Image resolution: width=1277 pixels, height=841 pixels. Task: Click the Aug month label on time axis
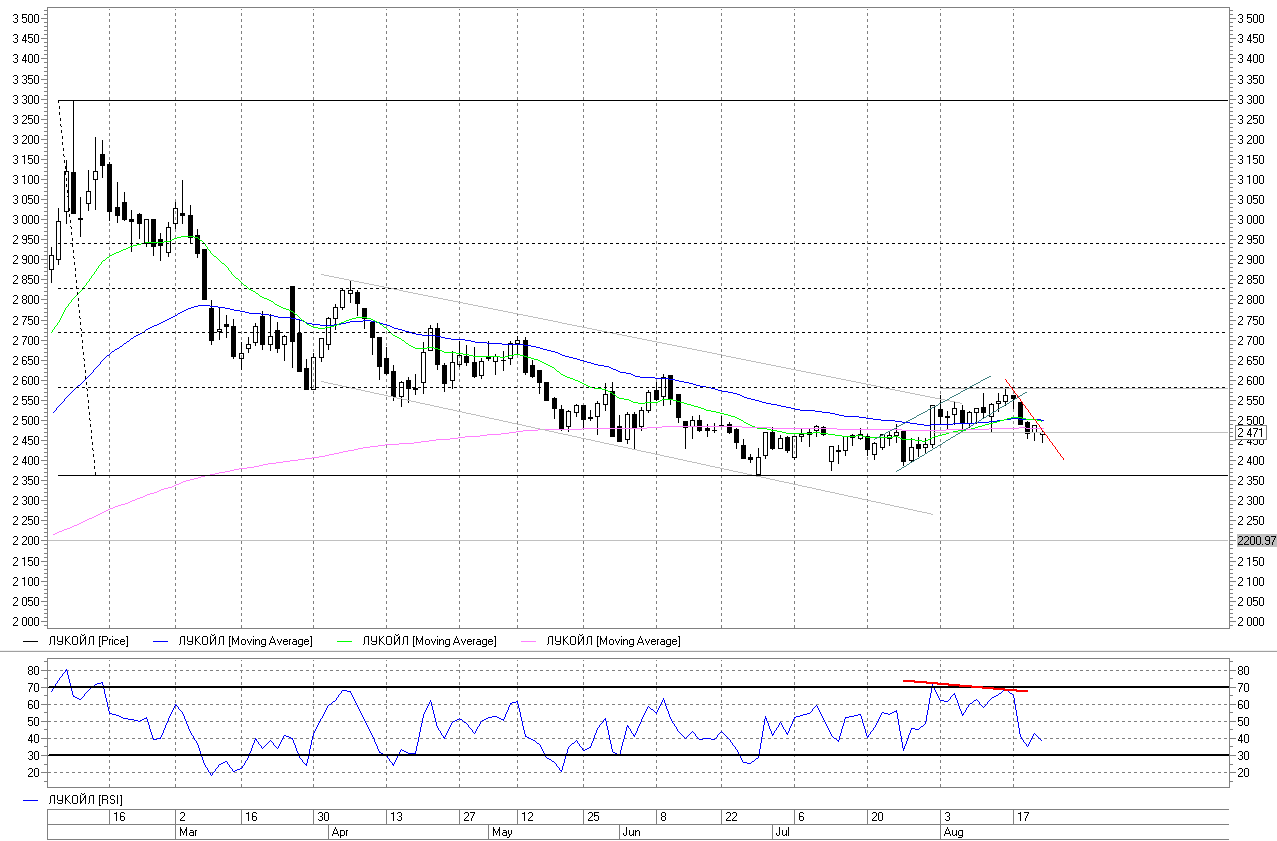(x=952, y=831)
